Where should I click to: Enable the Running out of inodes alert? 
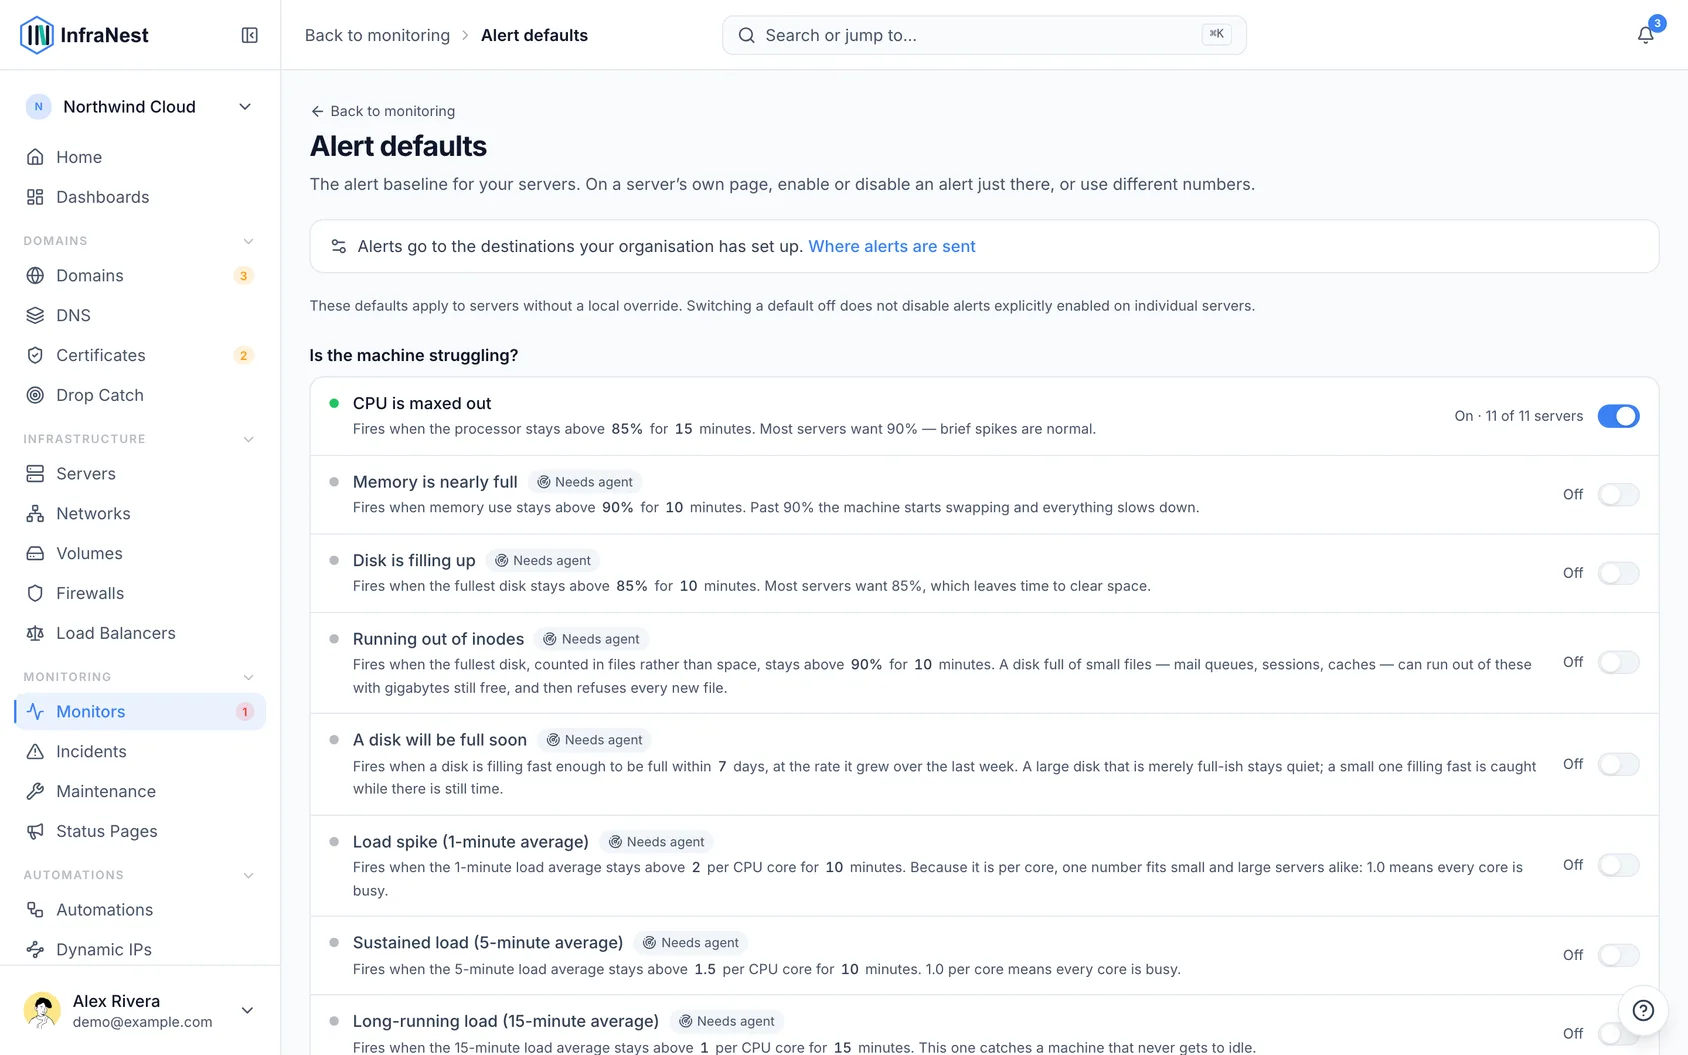click(x=1618, y=662)
